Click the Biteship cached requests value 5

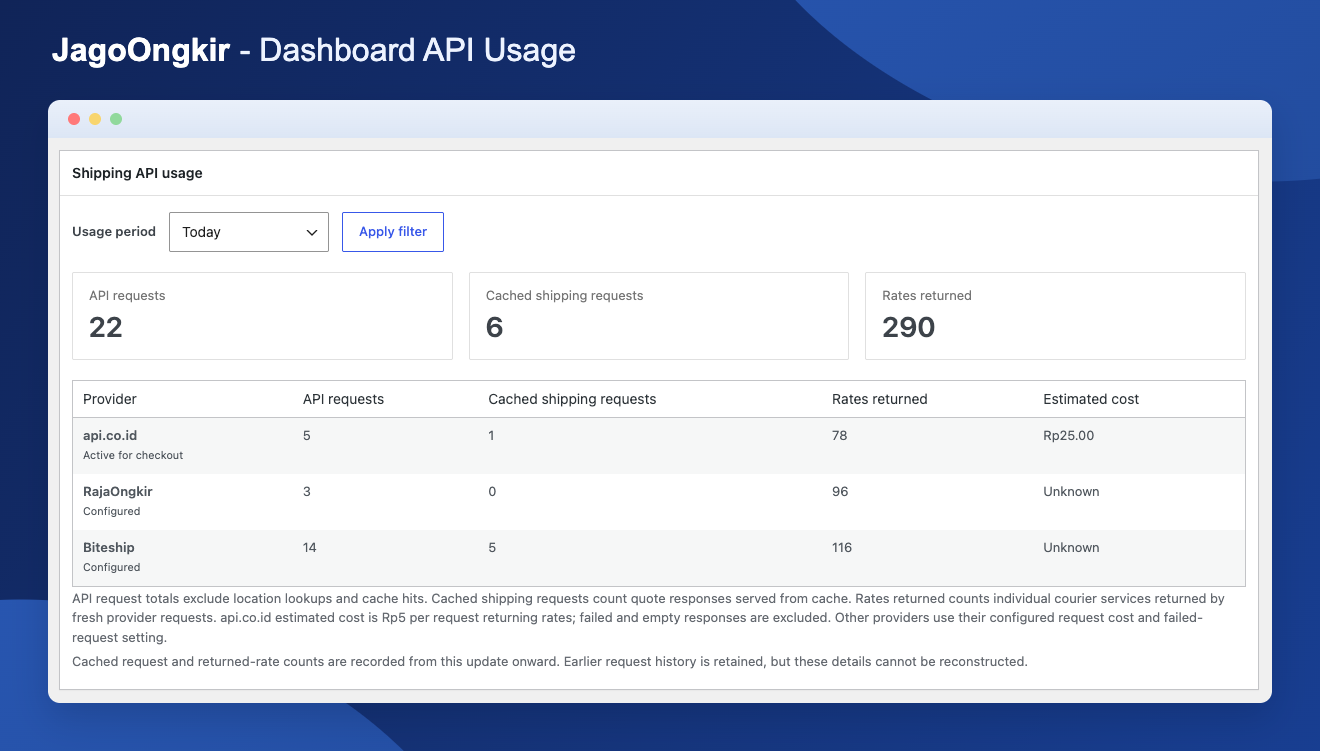pyautogui.click(x=492, y=548)
